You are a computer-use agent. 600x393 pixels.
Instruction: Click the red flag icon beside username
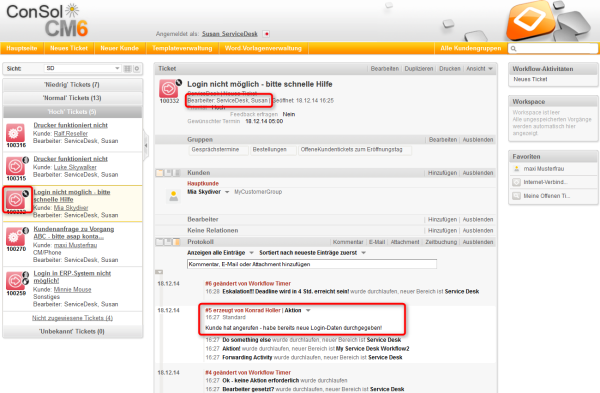pos(266,34)
